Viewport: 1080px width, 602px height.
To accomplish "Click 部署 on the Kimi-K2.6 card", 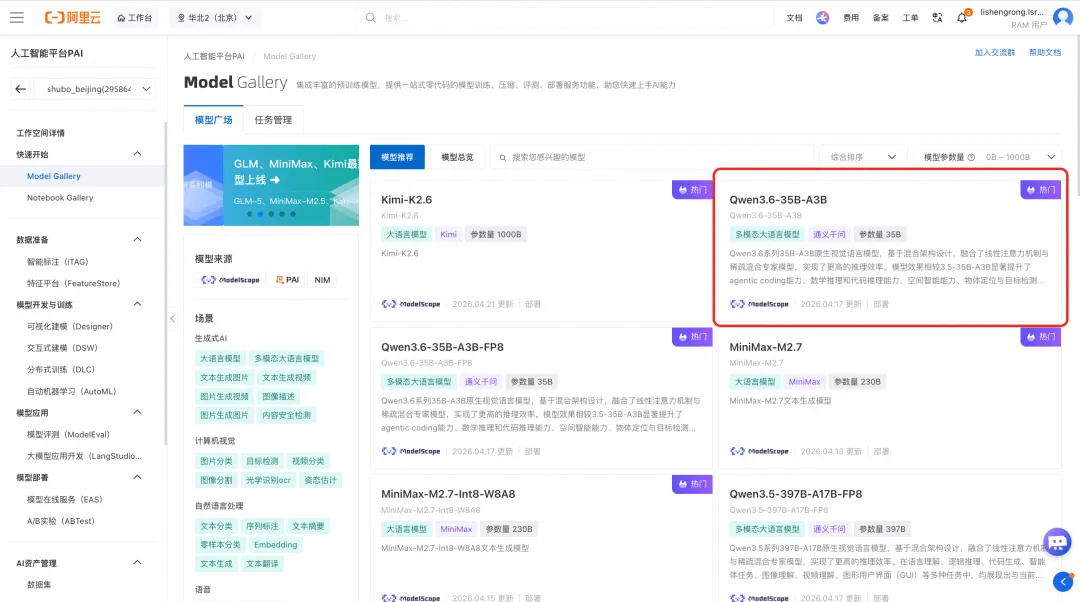I will click(532, 304).
